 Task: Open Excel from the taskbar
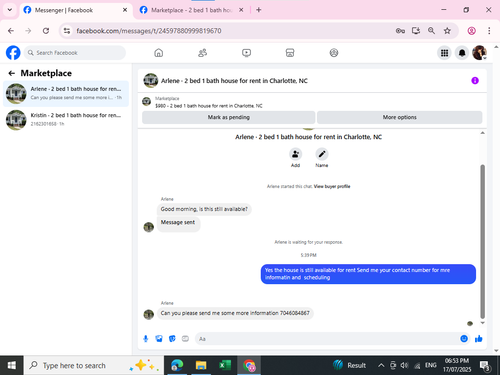coord(225,365)
